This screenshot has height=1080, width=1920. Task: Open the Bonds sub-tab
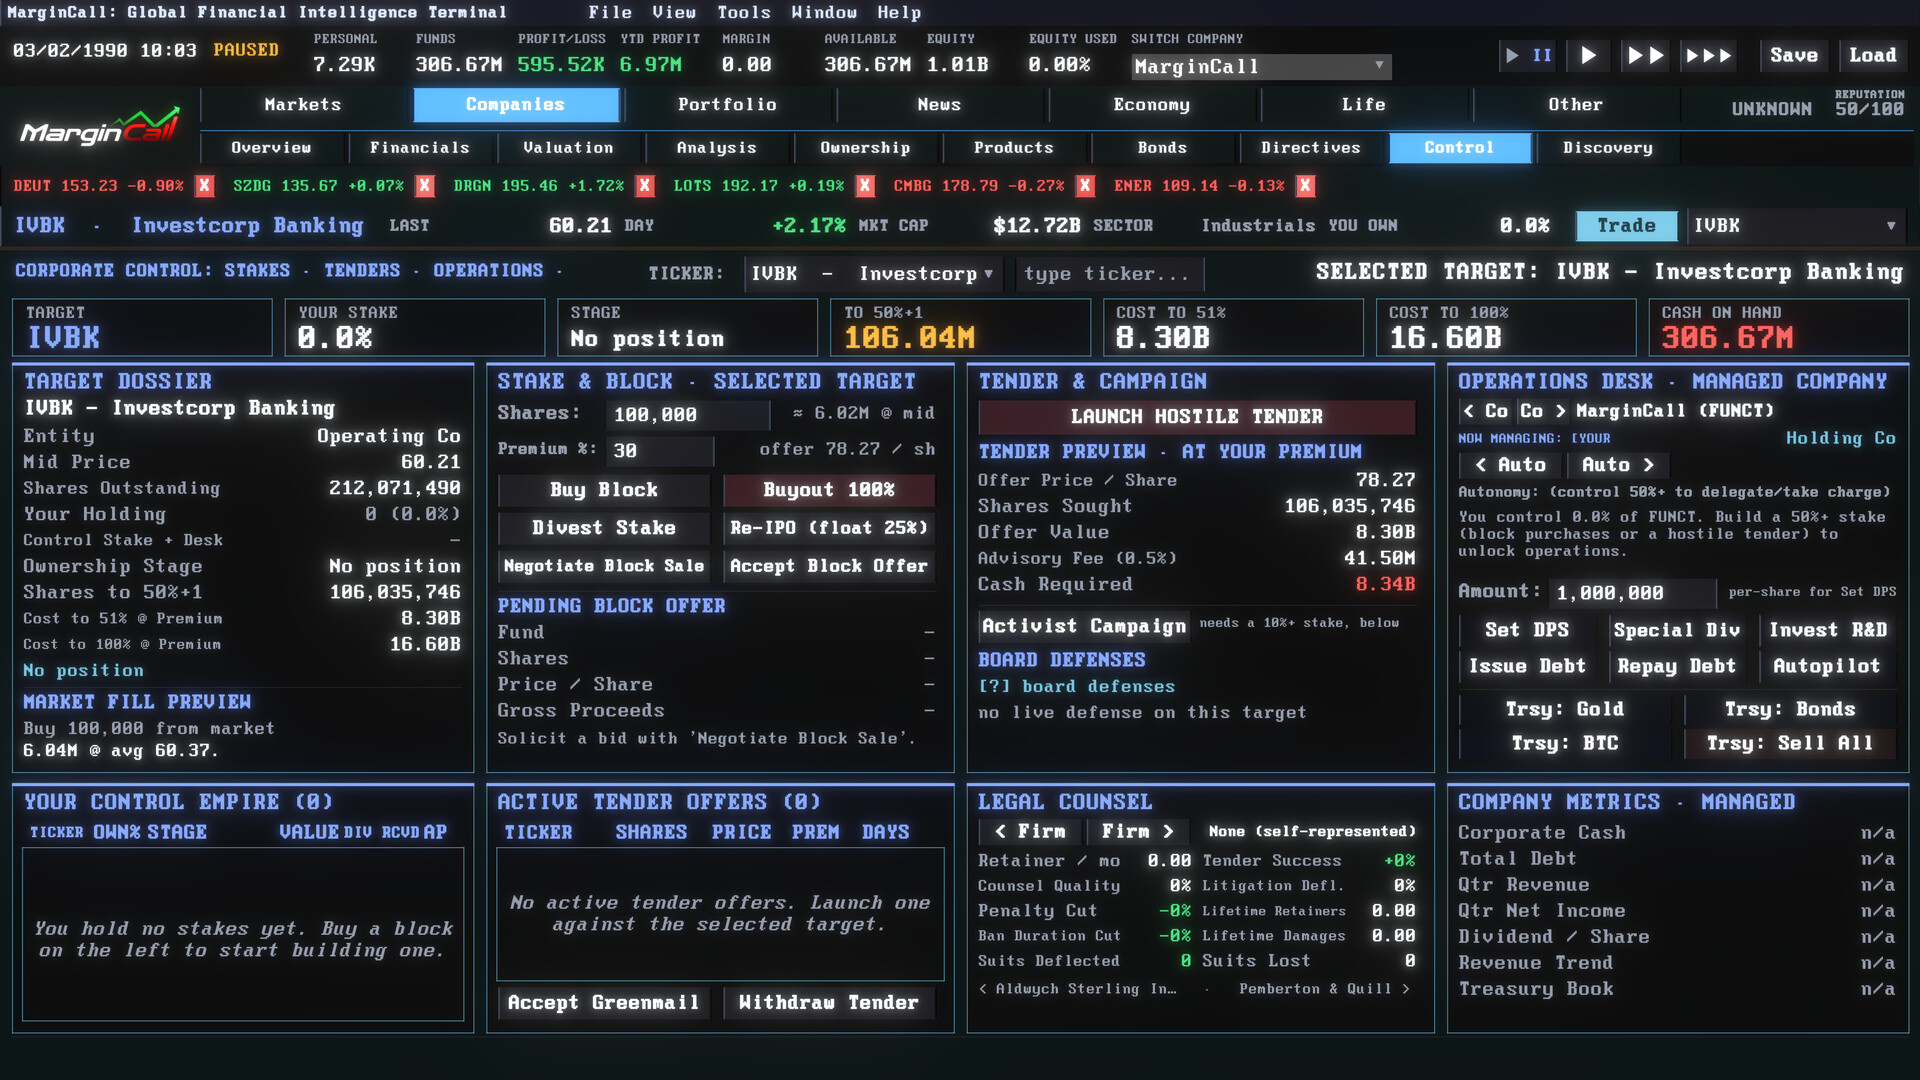point(1162,148)
